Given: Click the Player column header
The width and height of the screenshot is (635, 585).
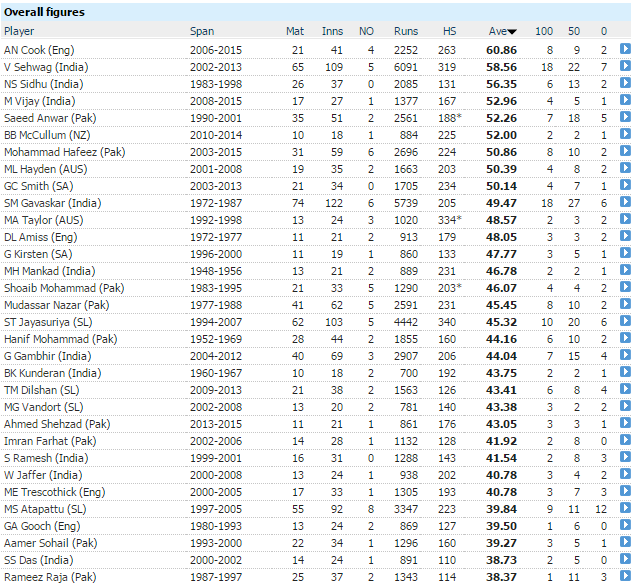Looking at the screenshot, I should pyautogui.click(x=19, y=32).
